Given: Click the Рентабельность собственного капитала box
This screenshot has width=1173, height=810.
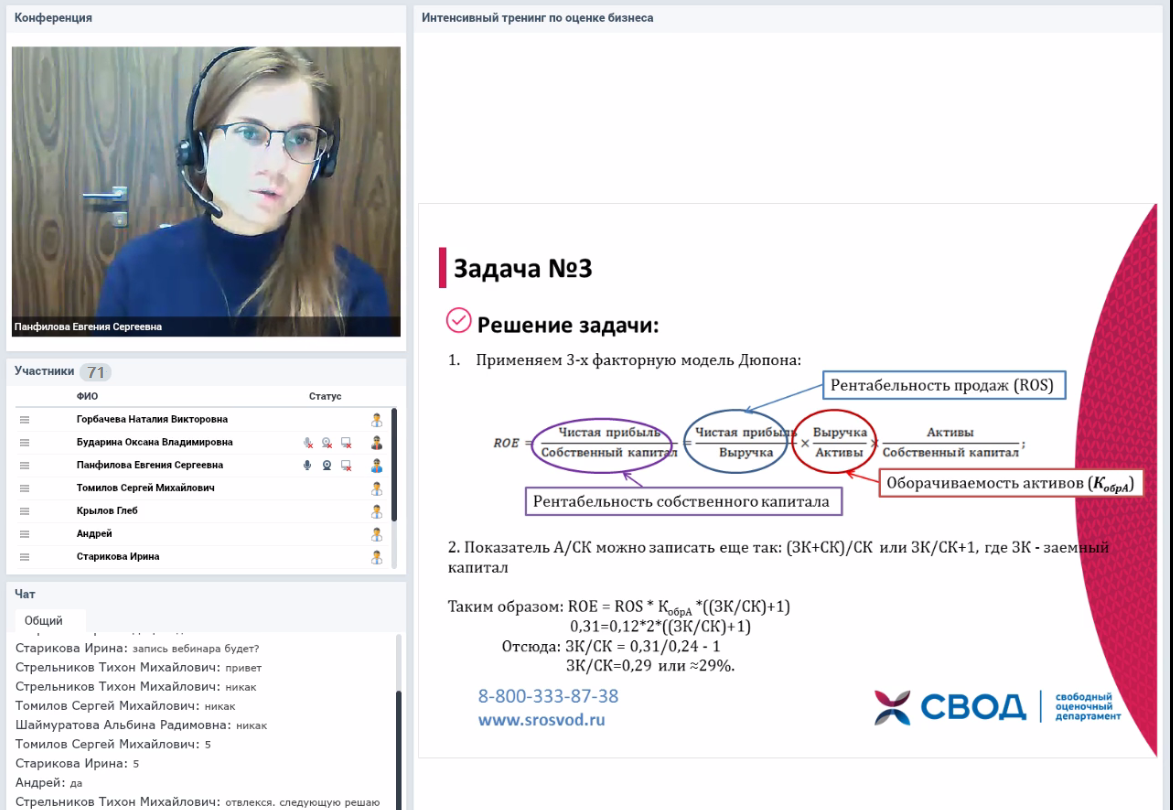Looking at the screenshot, I should (683, 501).
